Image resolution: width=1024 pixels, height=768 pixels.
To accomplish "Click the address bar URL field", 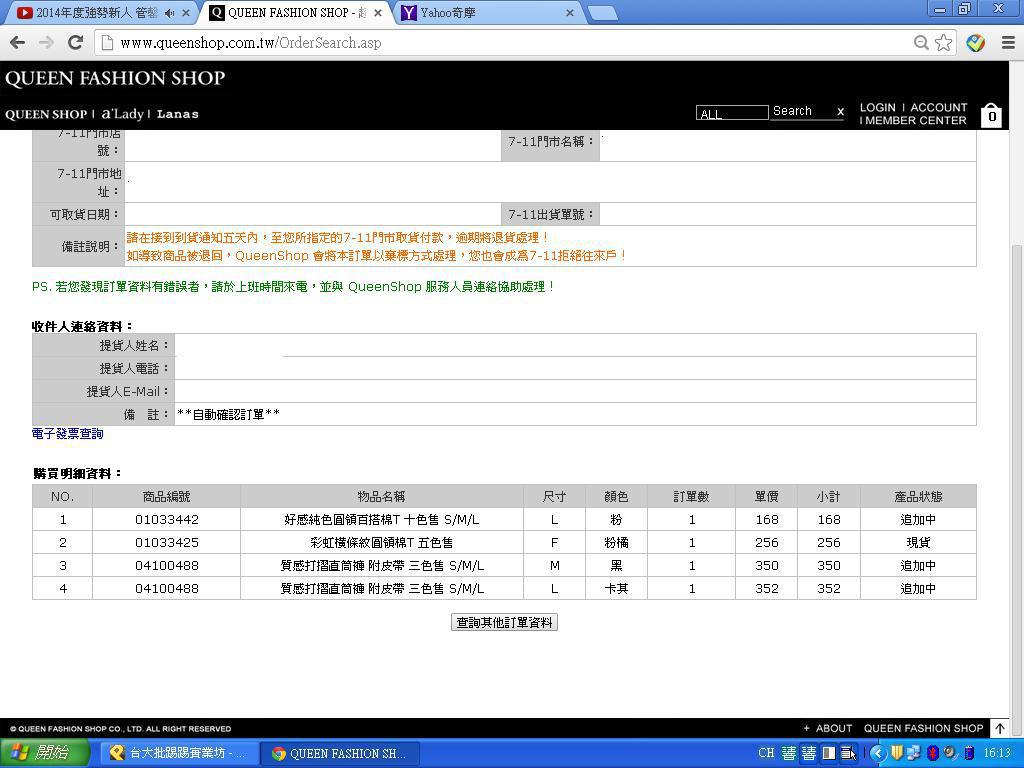I will pyautogui.click(x=509, y=43).
